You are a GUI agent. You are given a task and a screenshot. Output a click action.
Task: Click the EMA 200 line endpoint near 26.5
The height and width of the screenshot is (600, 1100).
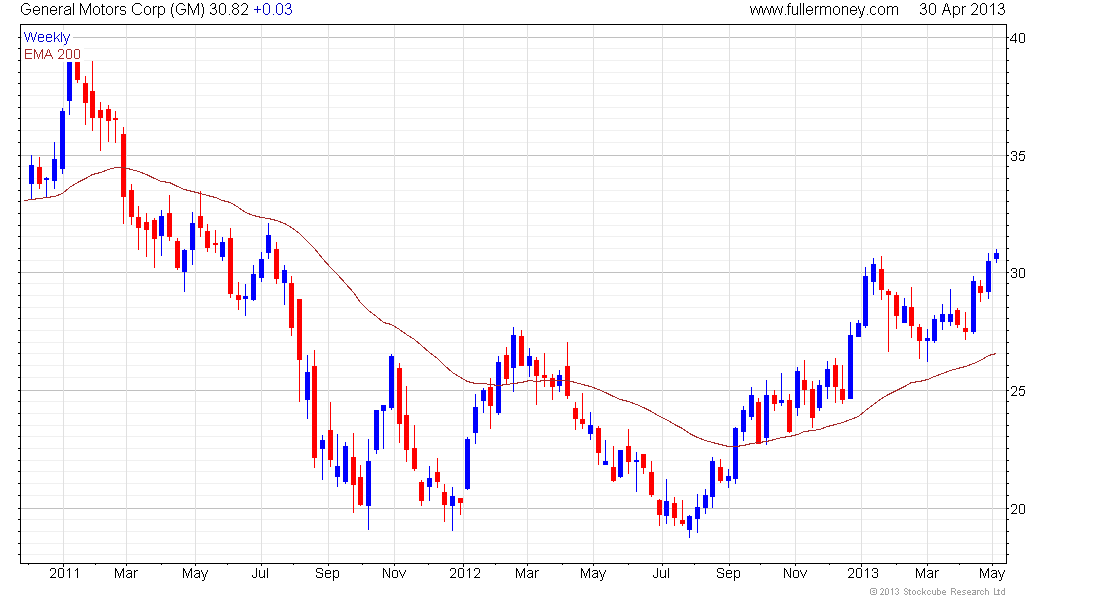[995, 354]
